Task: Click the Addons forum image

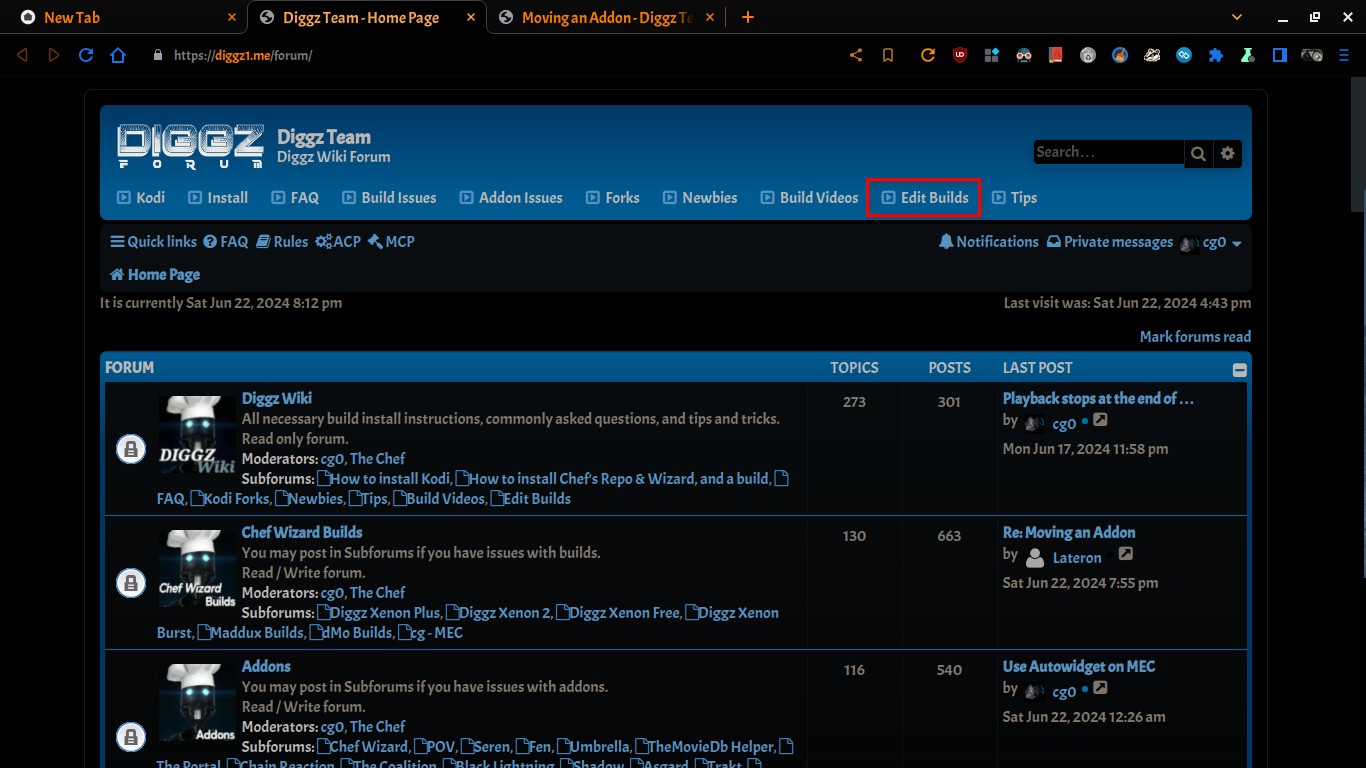Action: [x=198, y=703]
